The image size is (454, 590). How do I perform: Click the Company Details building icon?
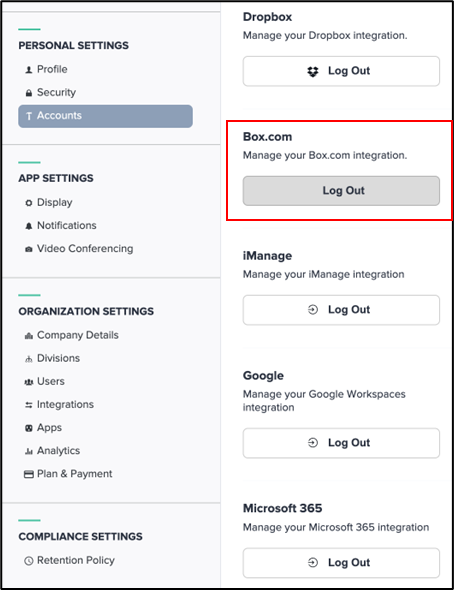(x=29, y=336)
